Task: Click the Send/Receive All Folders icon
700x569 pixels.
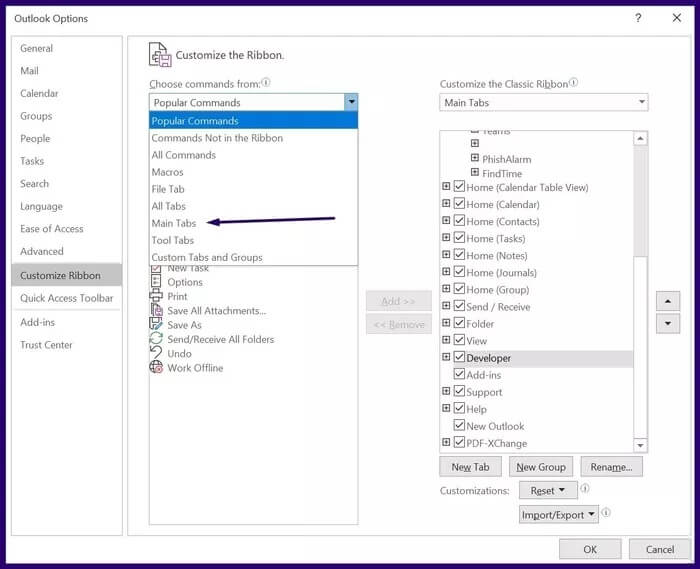Action: tap(156, 339)
